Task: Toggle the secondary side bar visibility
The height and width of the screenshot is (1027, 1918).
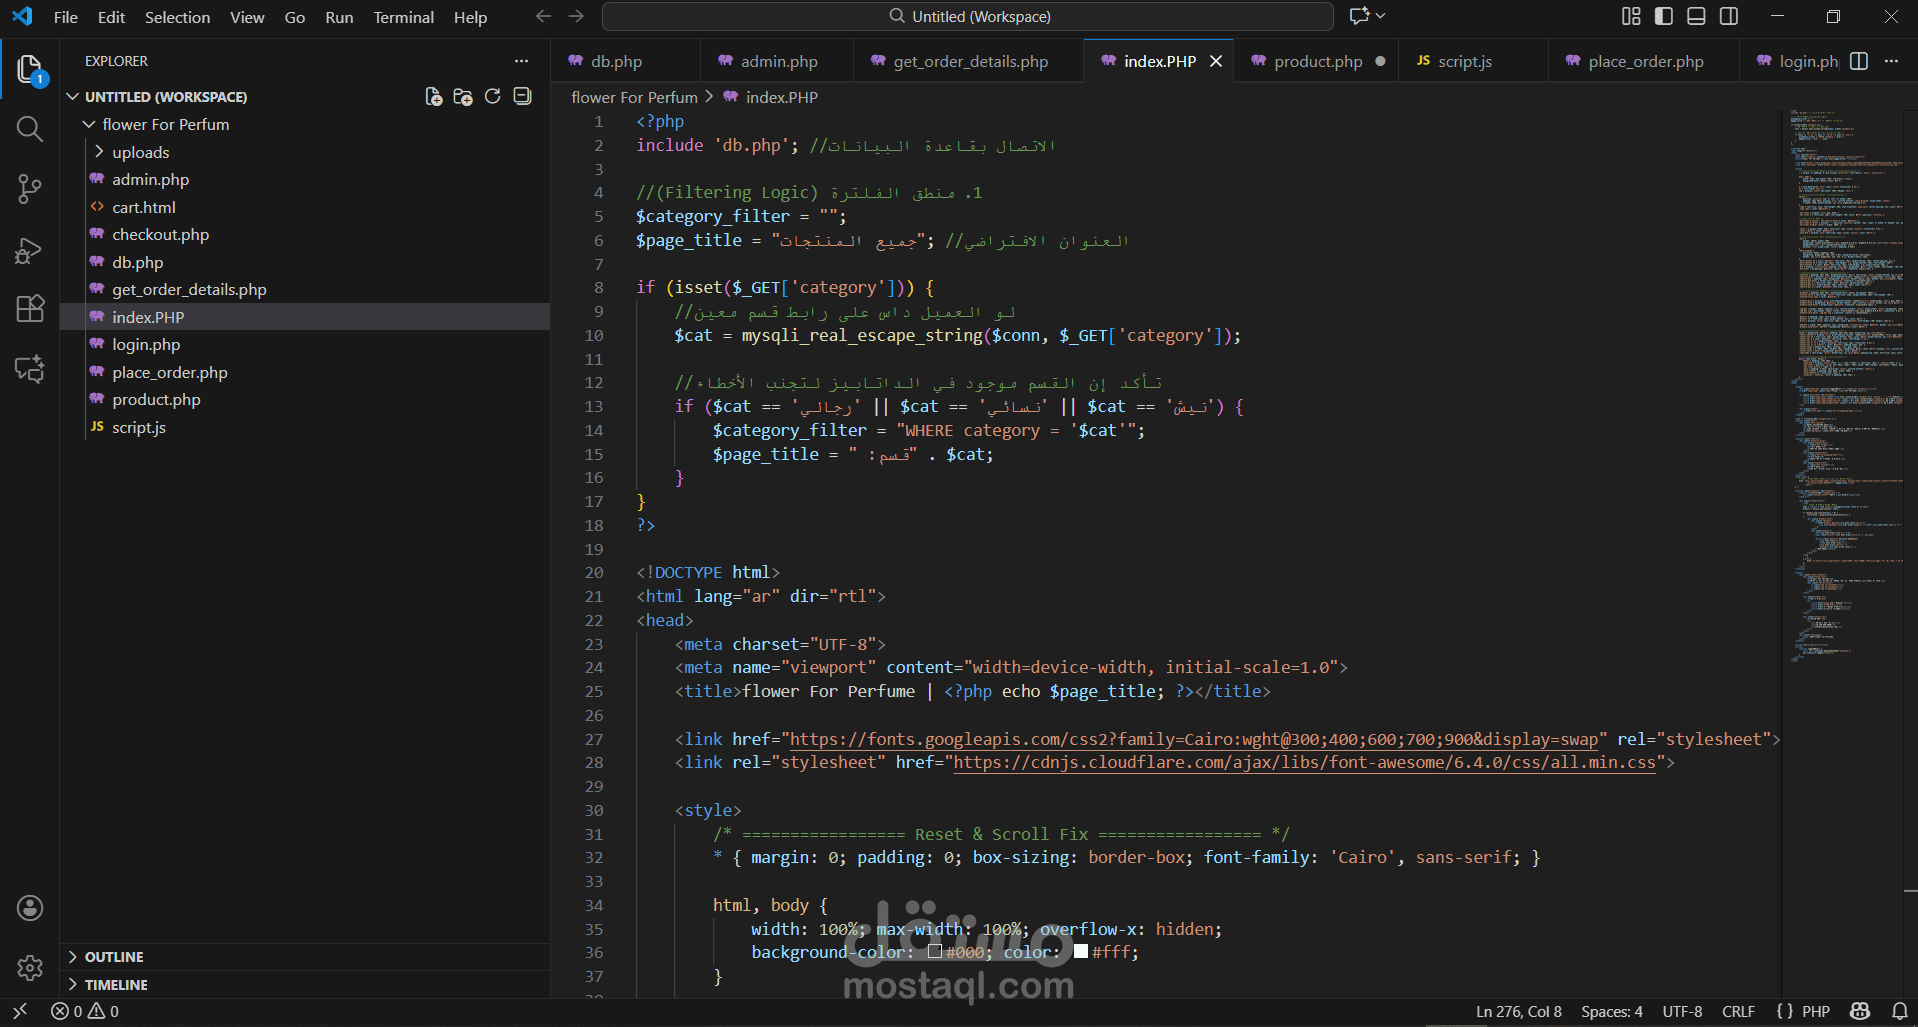Action: [1729, 16]
